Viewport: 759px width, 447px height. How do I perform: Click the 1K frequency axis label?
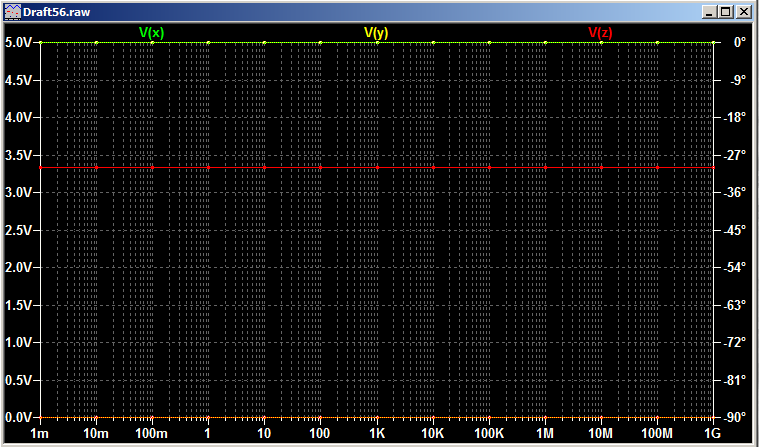click(377, 433)
